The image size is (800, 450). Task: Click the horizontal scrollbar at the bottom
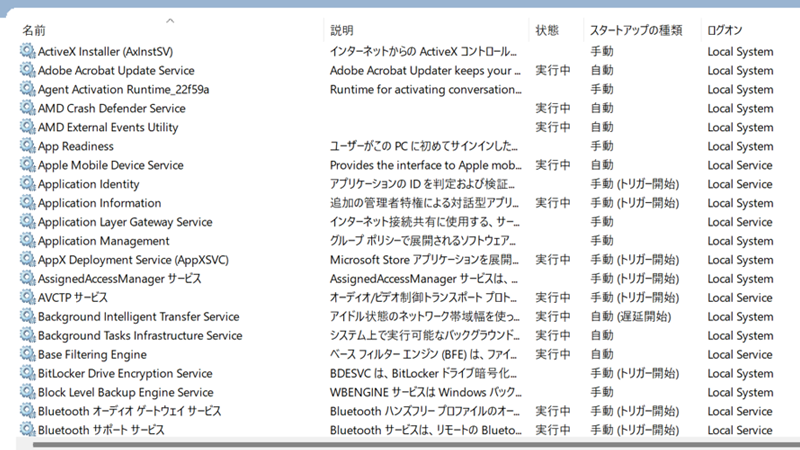[x=416, y=445]
